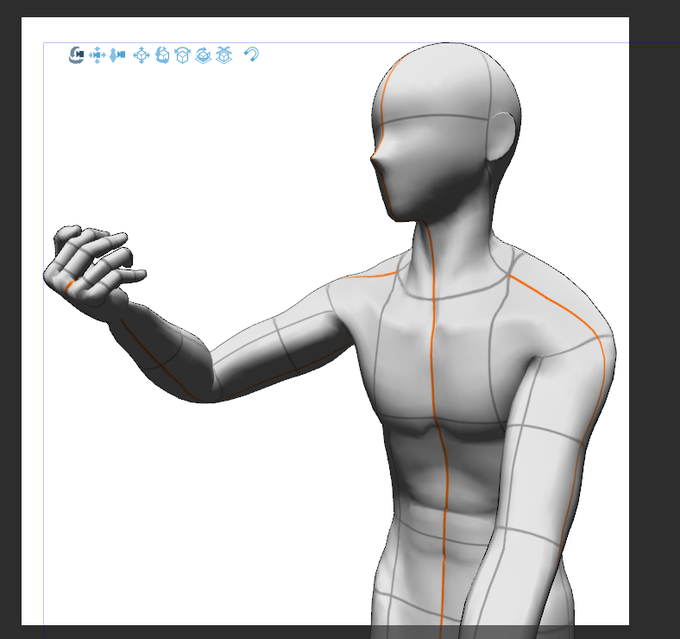
Task: Select the 3D figure's head
Action: coord(445,130)
